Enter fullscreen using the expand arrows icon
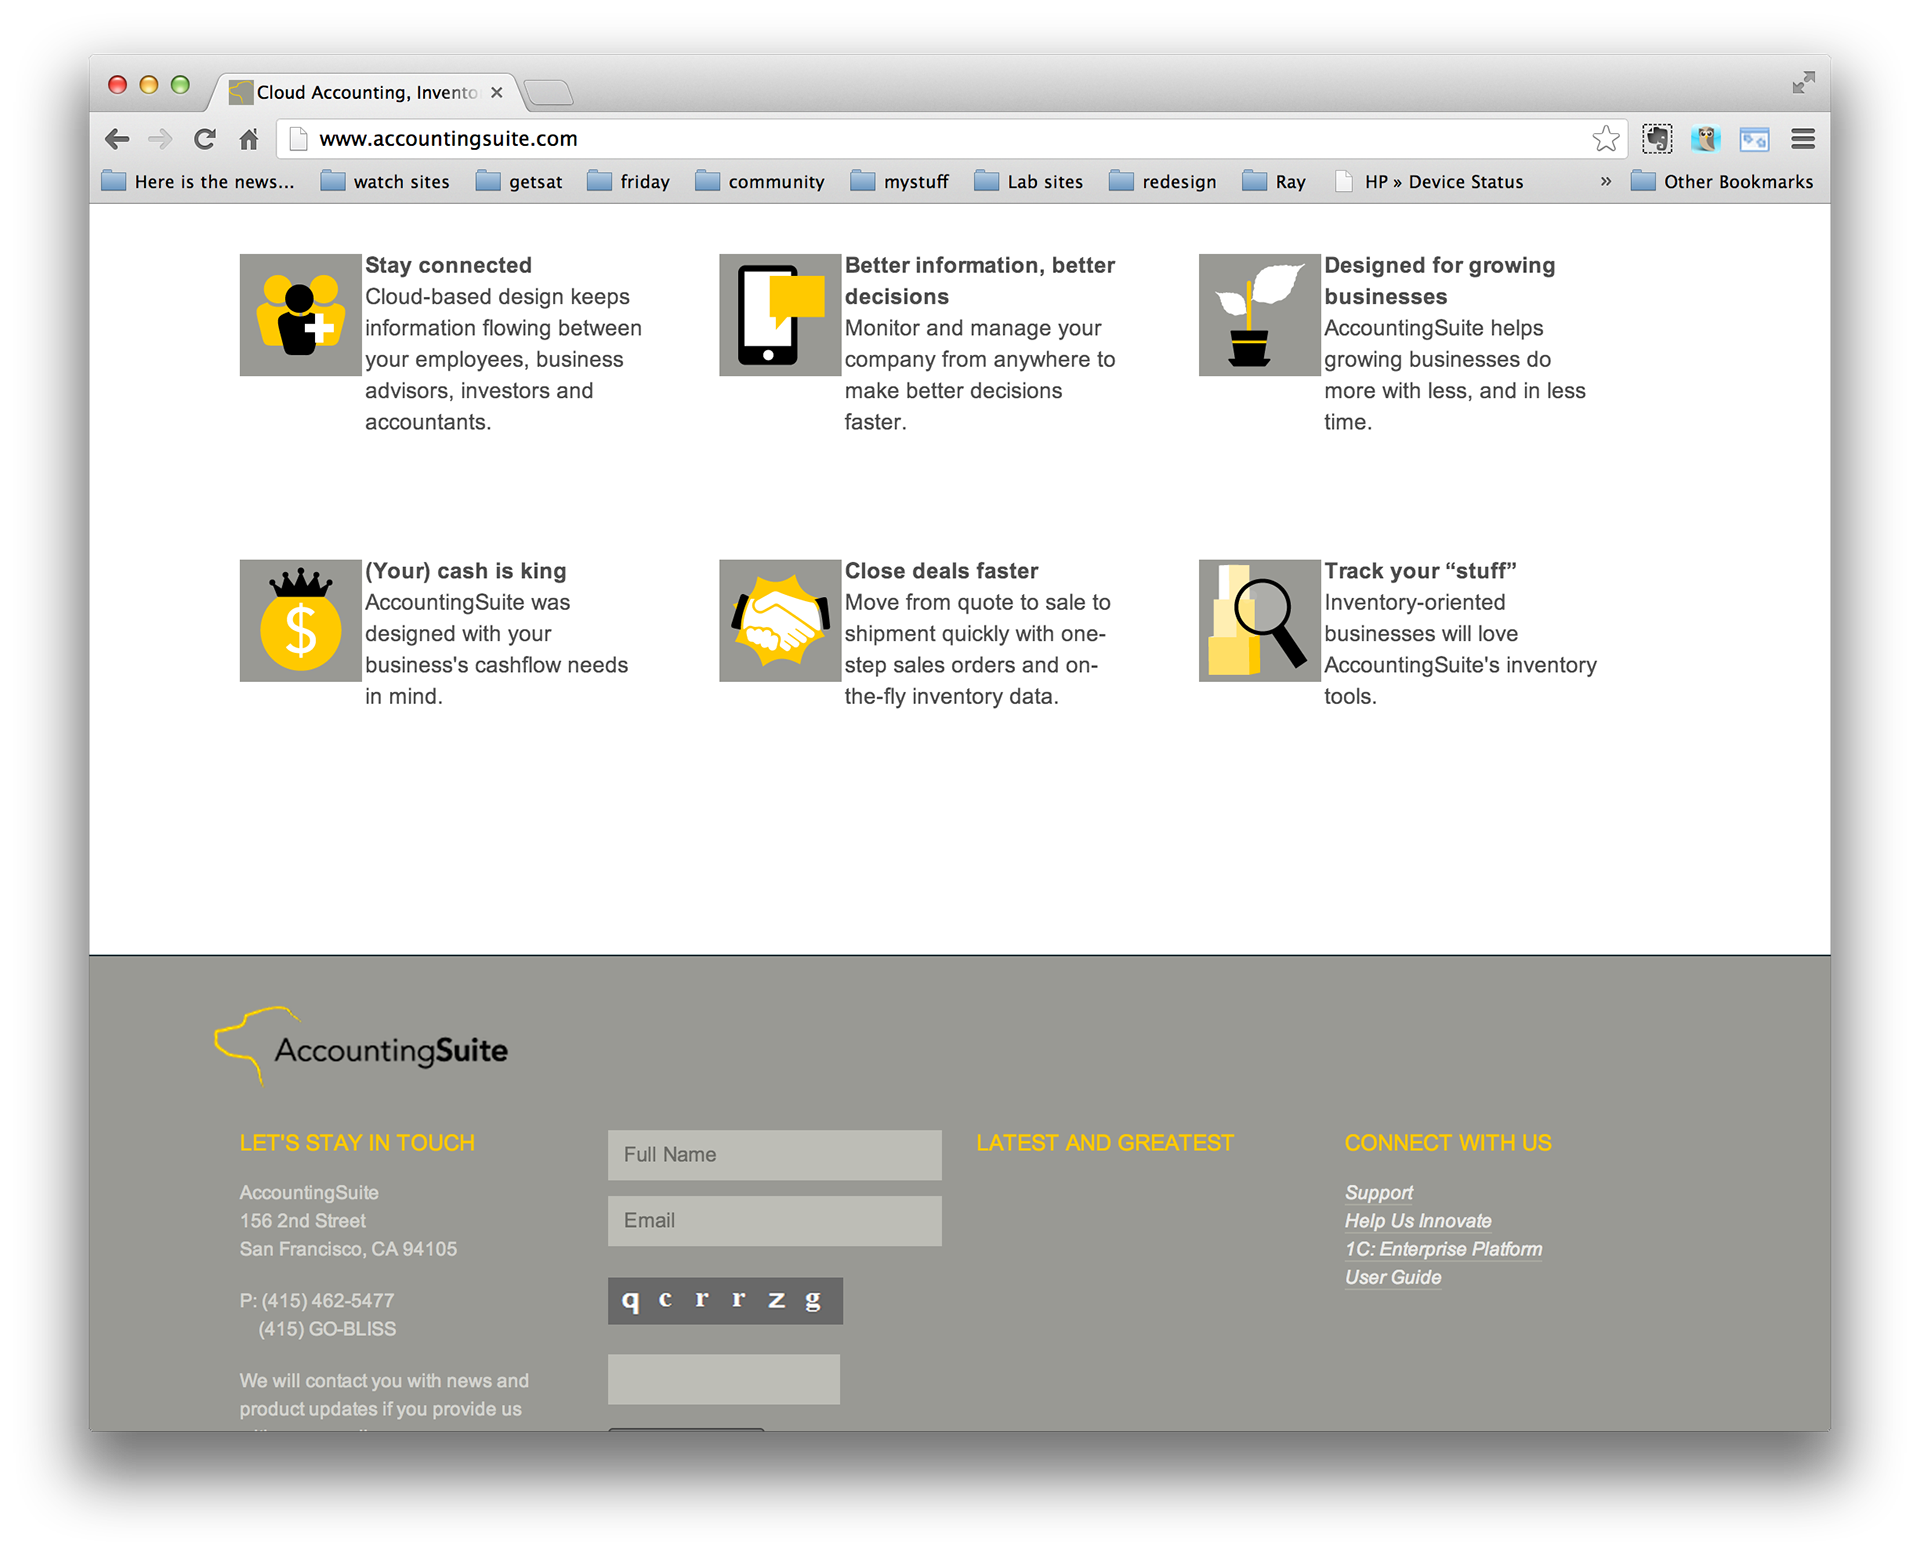This screenshot has width=1920, height=1555. 1803,83
